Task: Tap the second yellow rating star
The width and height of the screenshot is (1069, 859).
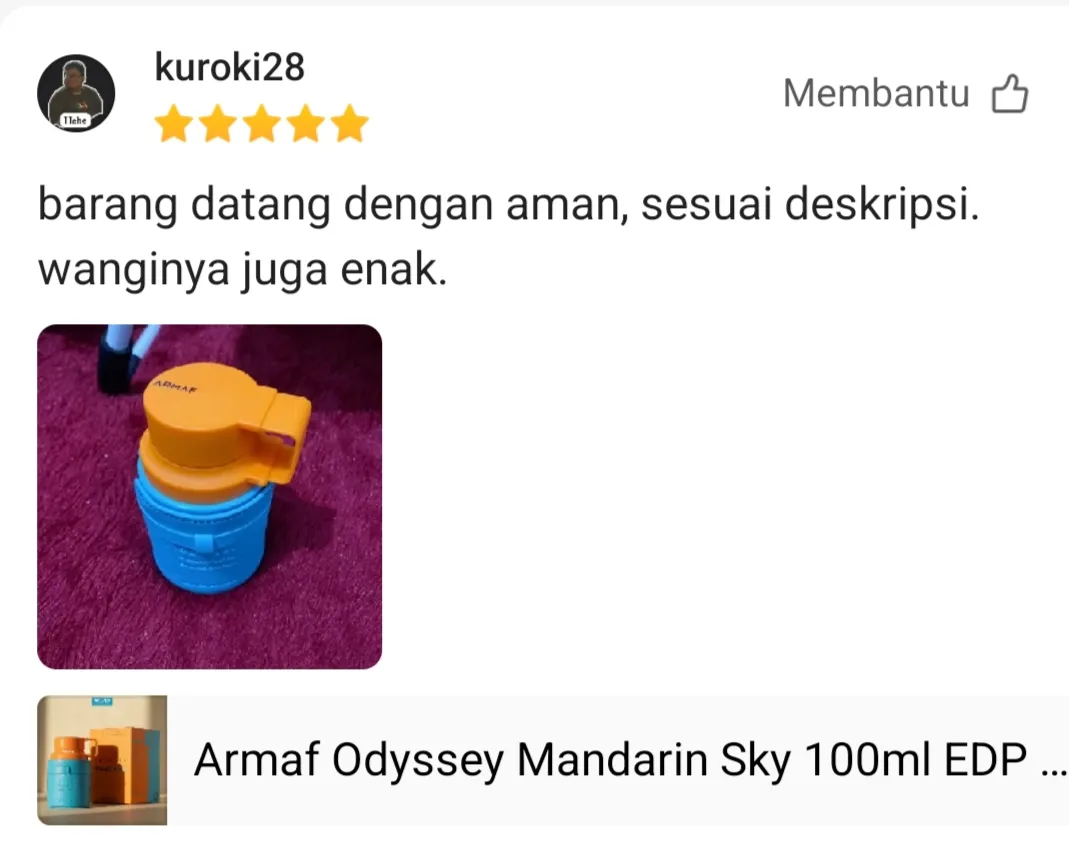Action: pos(217,123)
